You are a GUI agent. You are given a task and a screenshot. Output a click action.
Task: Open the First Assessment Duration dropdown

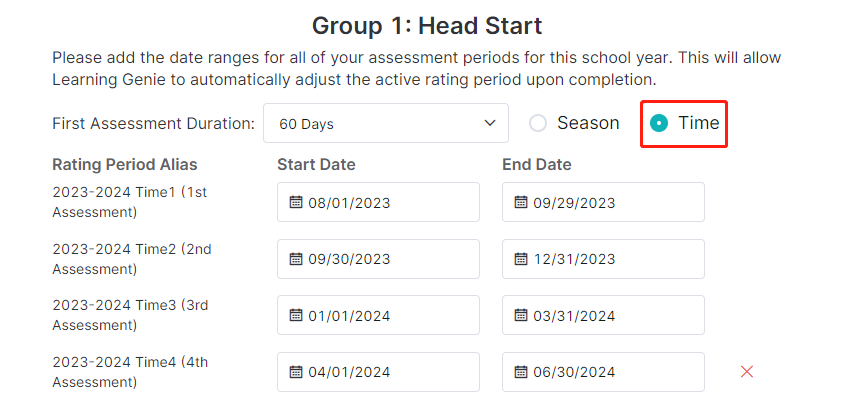[x=386, y=123]
